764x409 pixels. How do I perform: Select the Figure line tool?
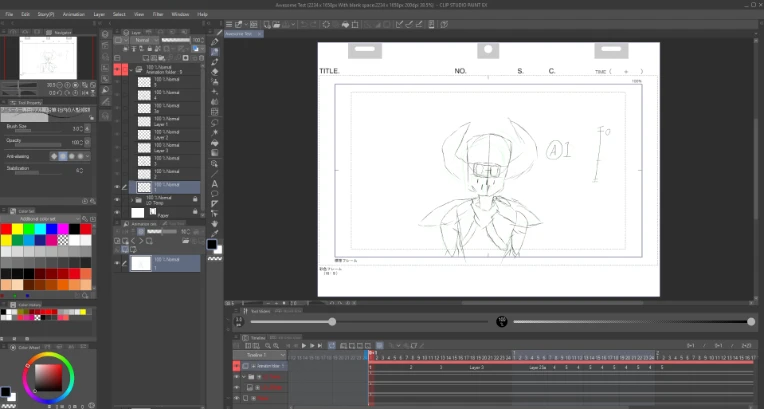click(x=215, y=174)
